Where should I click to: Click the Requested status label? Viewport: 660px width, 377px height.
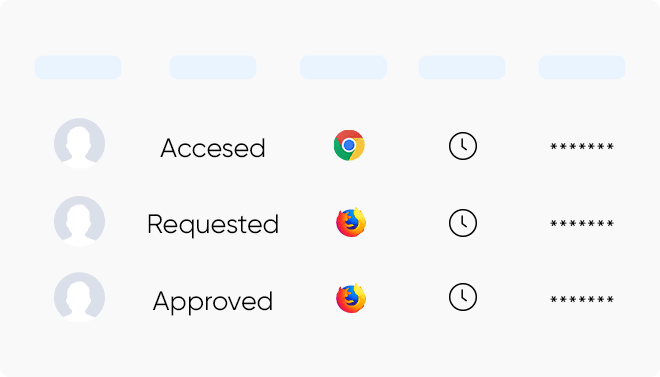pos(213,225)
